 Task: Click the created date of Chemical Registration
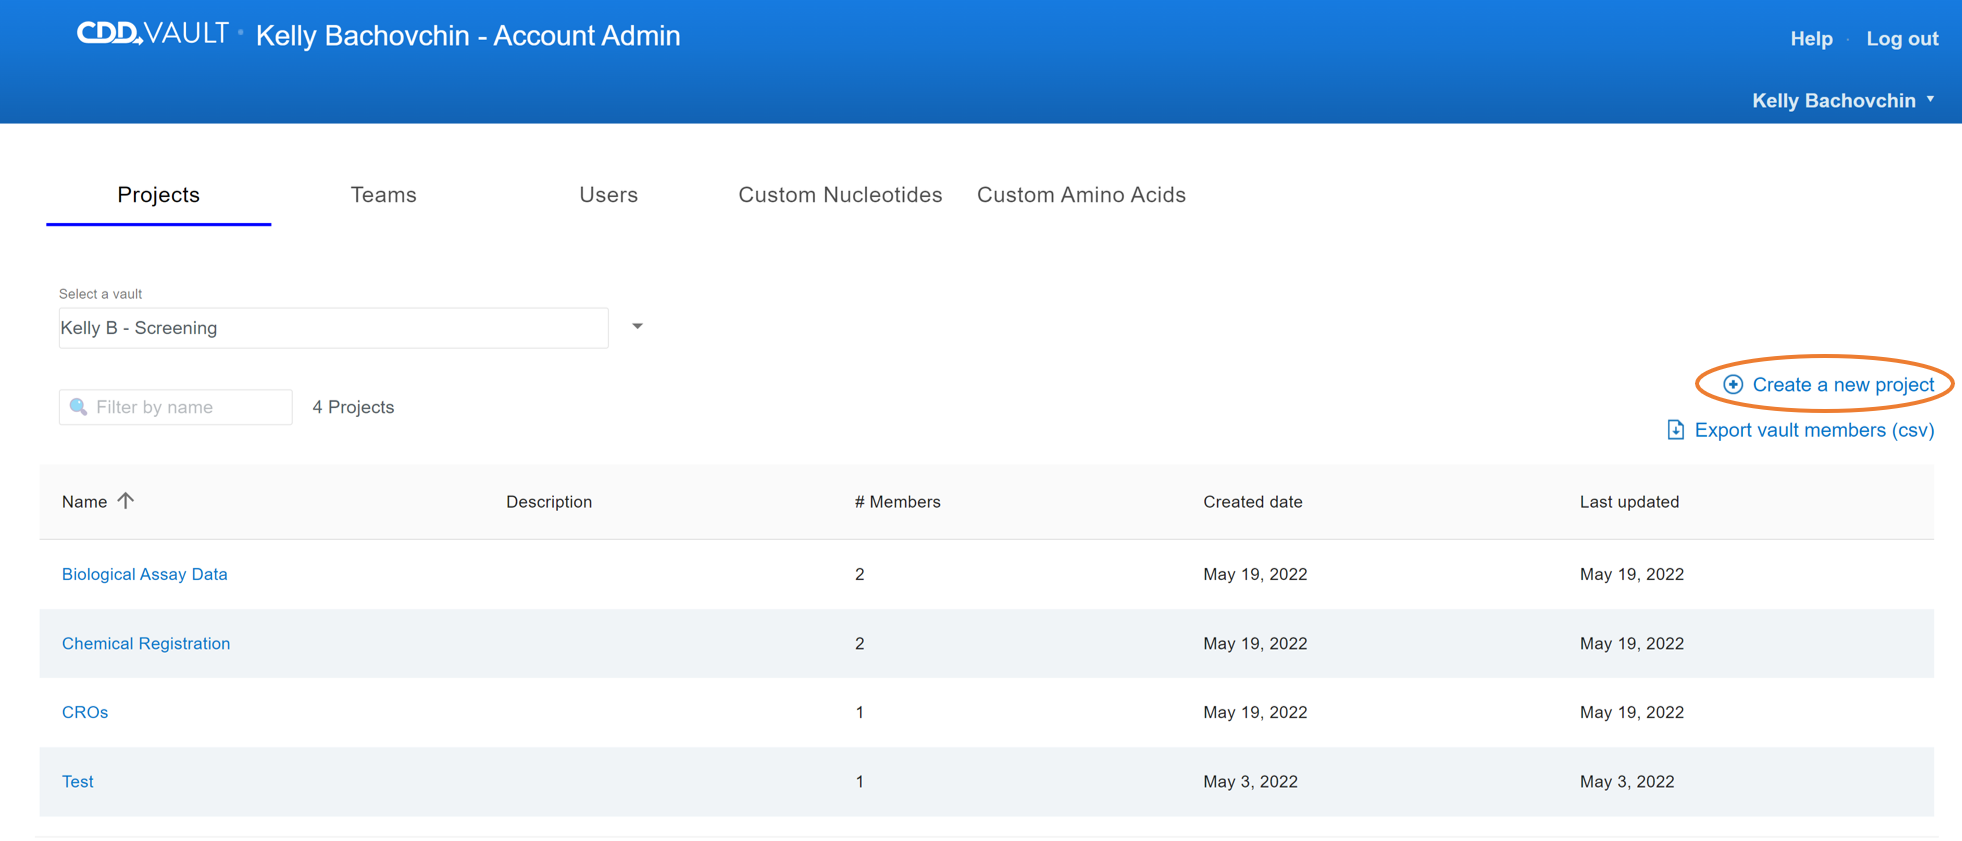[1255, 643]
